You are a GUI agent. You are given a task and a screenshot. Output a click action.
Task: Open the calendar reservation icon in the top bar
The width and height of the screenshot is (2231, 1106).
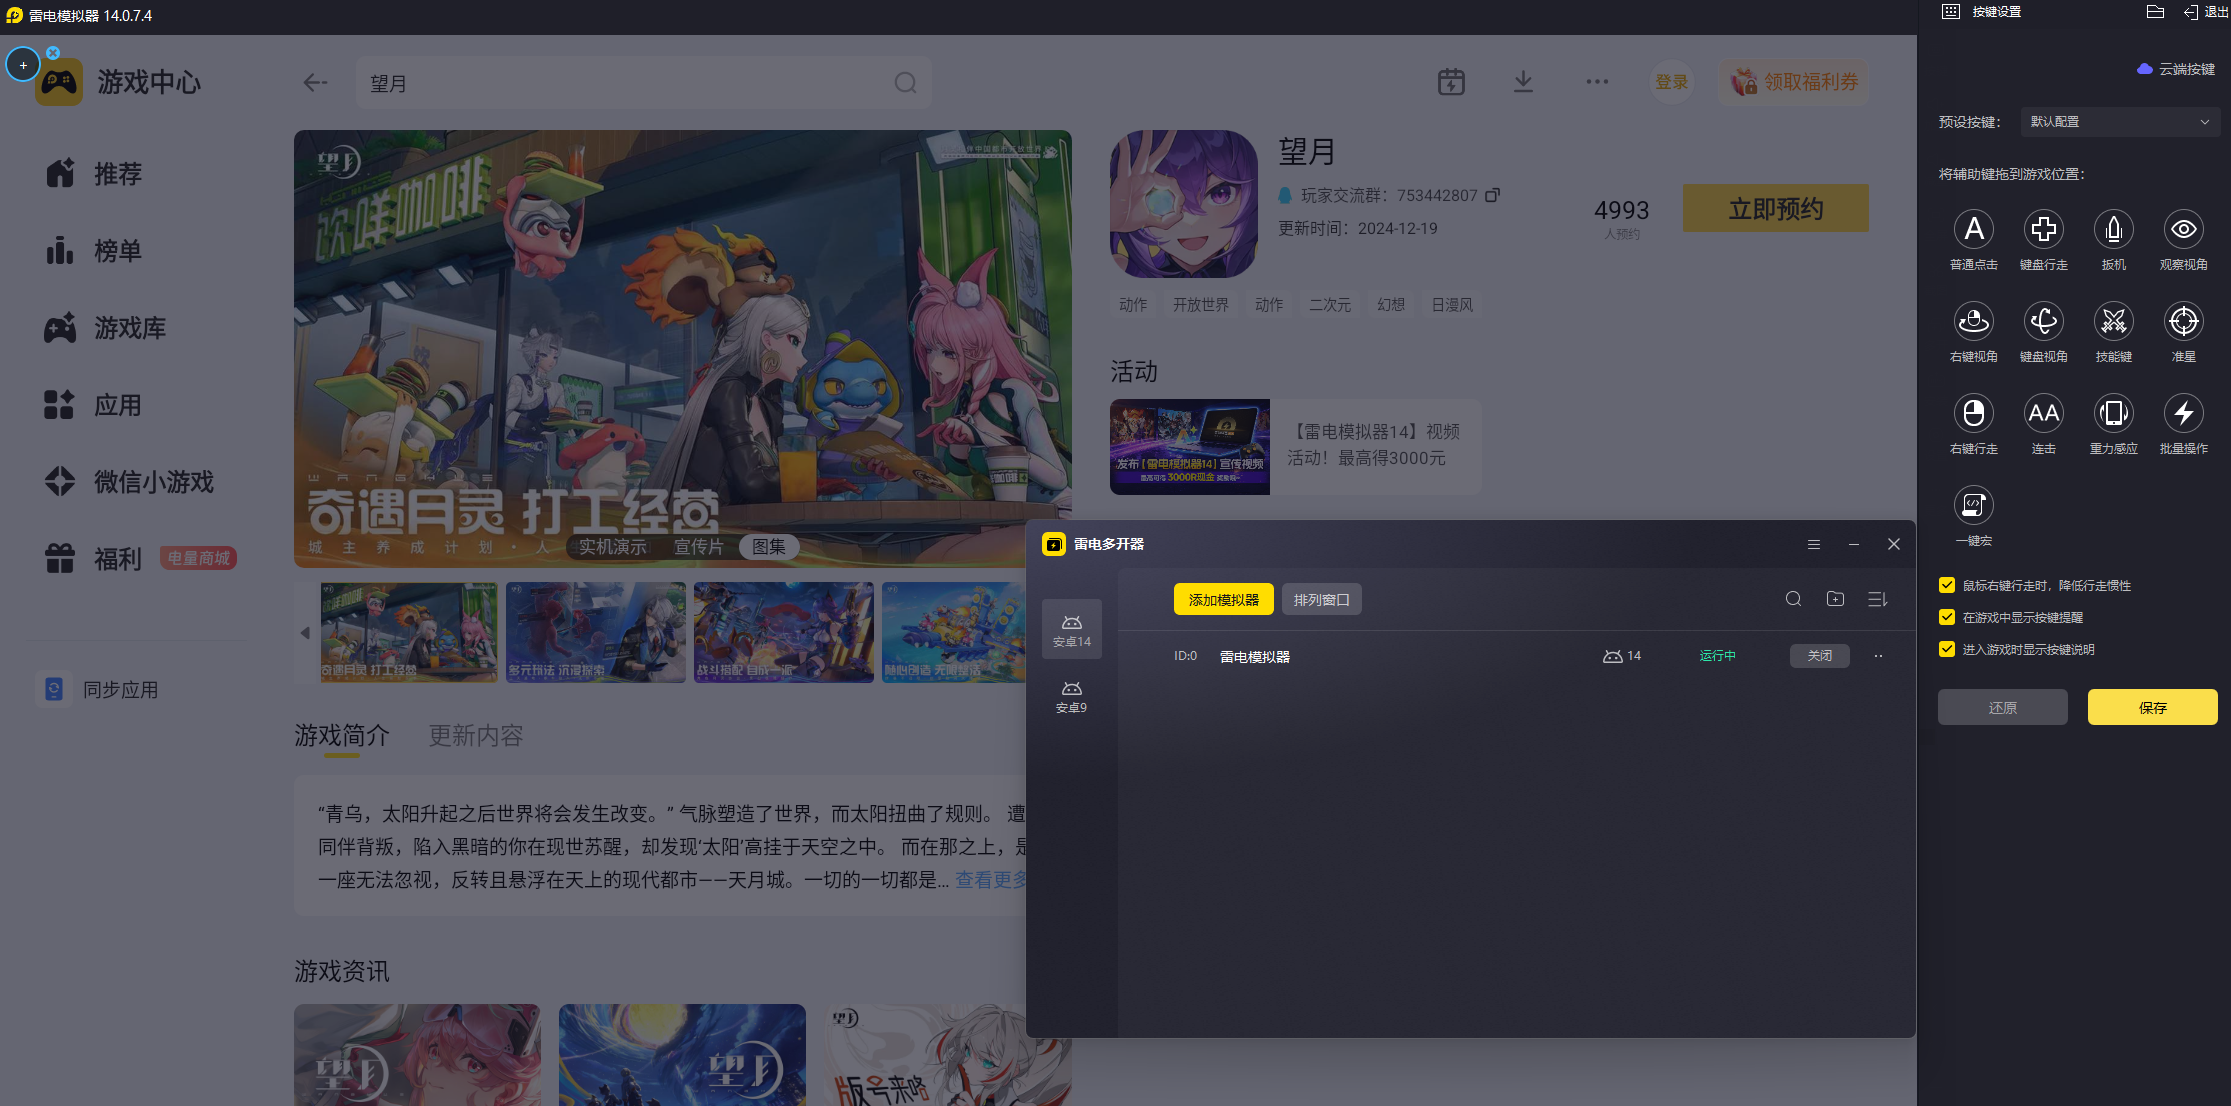pos(1451,82)
